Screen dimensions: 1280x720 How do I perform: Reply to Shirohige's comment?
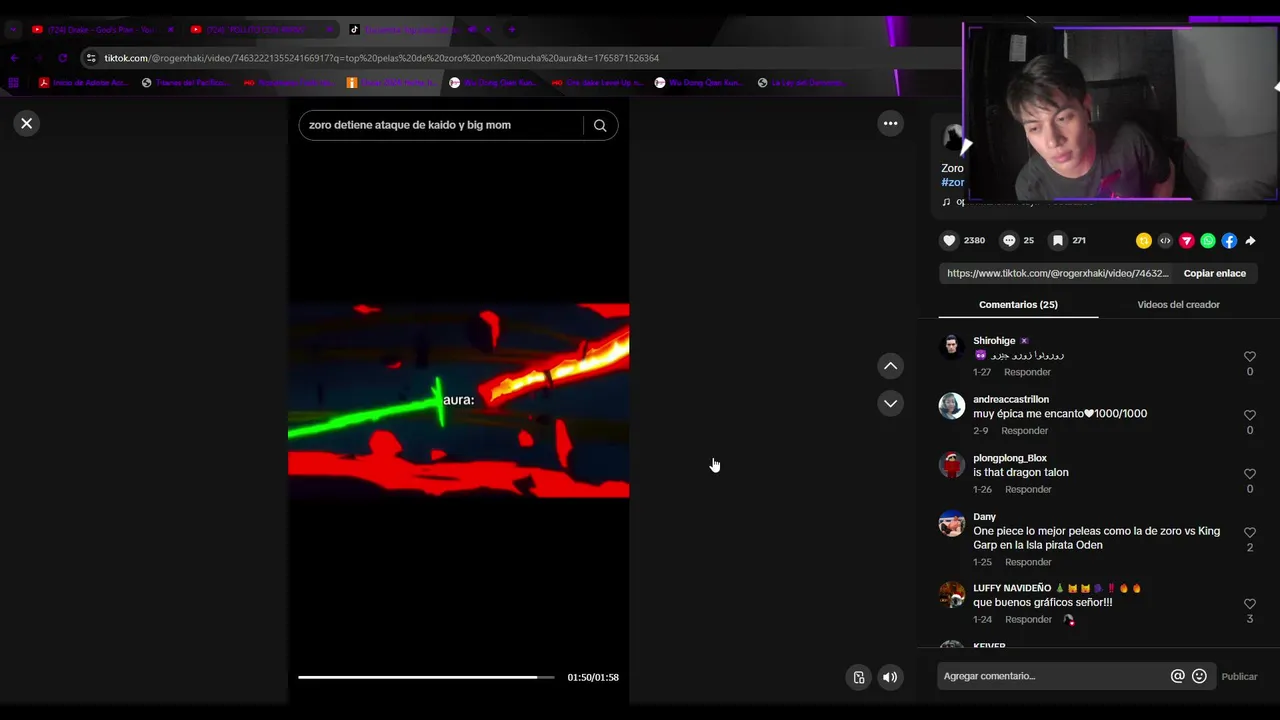point(1027,372)
